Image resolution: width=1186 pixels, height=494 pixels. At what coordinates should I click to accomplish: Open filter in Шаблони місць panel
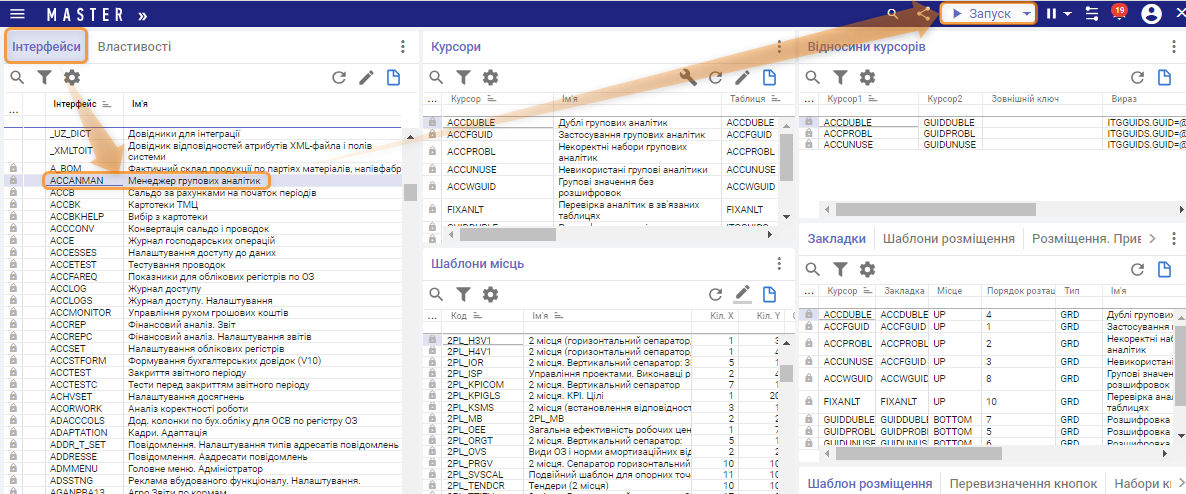tap(464, 294)
